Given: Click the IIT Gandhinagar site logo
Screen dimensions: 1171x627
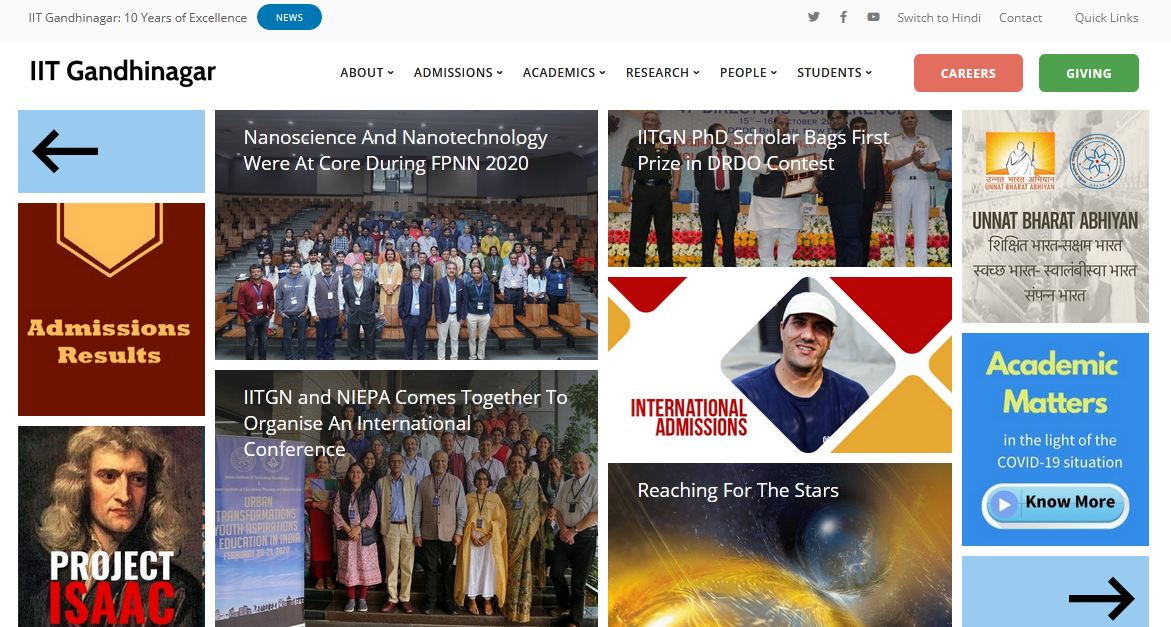Looking at the screenshot, I should [x=122, y=72].
